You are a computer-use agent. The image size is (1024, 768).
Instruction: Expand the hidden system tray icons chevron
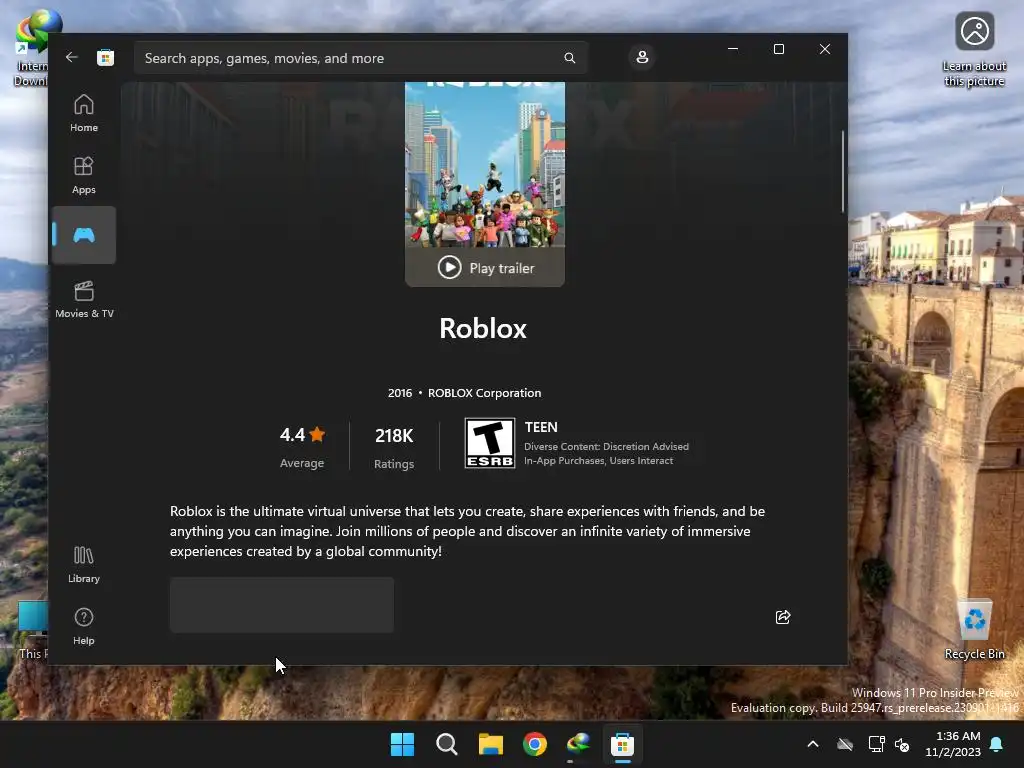(x=813, y=744)
